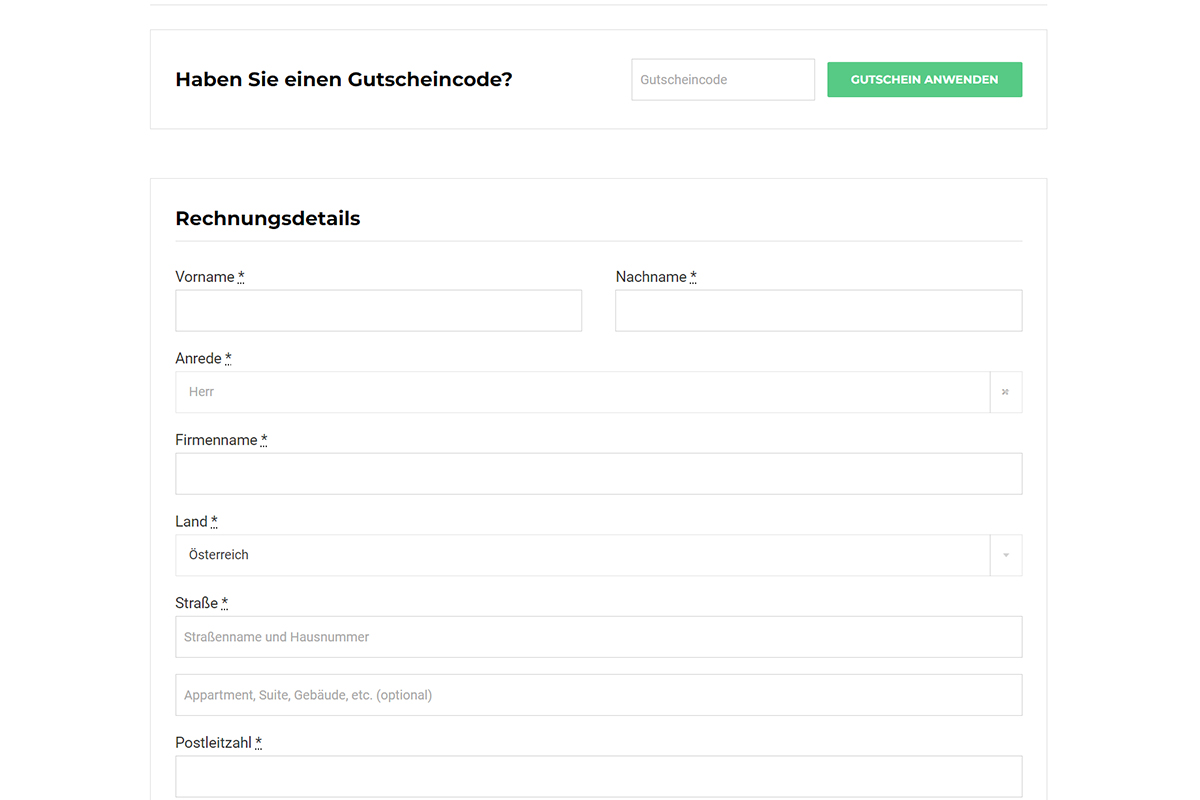Open the Anrede dropdown showing Herr
Screen dimensions: 1200x800
[582, 392]
